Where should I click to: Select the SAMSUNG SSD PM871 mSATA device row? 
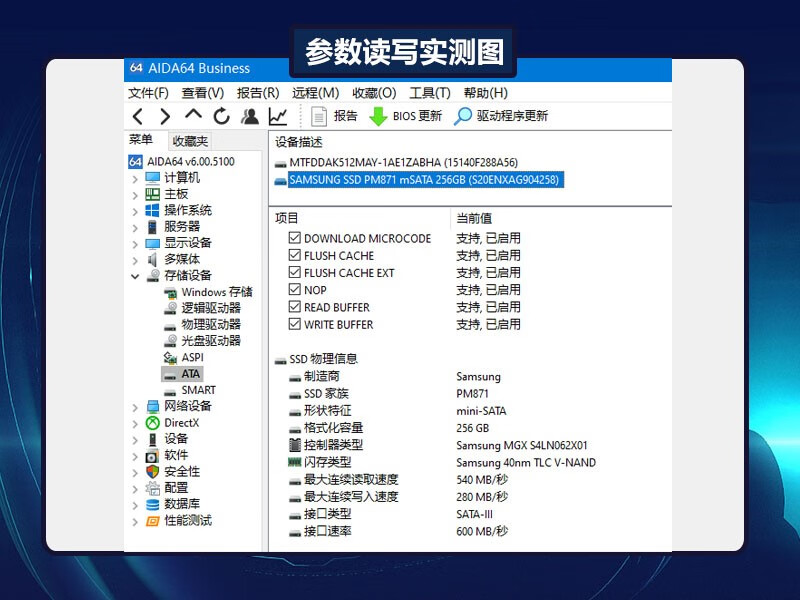pyautogui.click(x=424, y=180)
